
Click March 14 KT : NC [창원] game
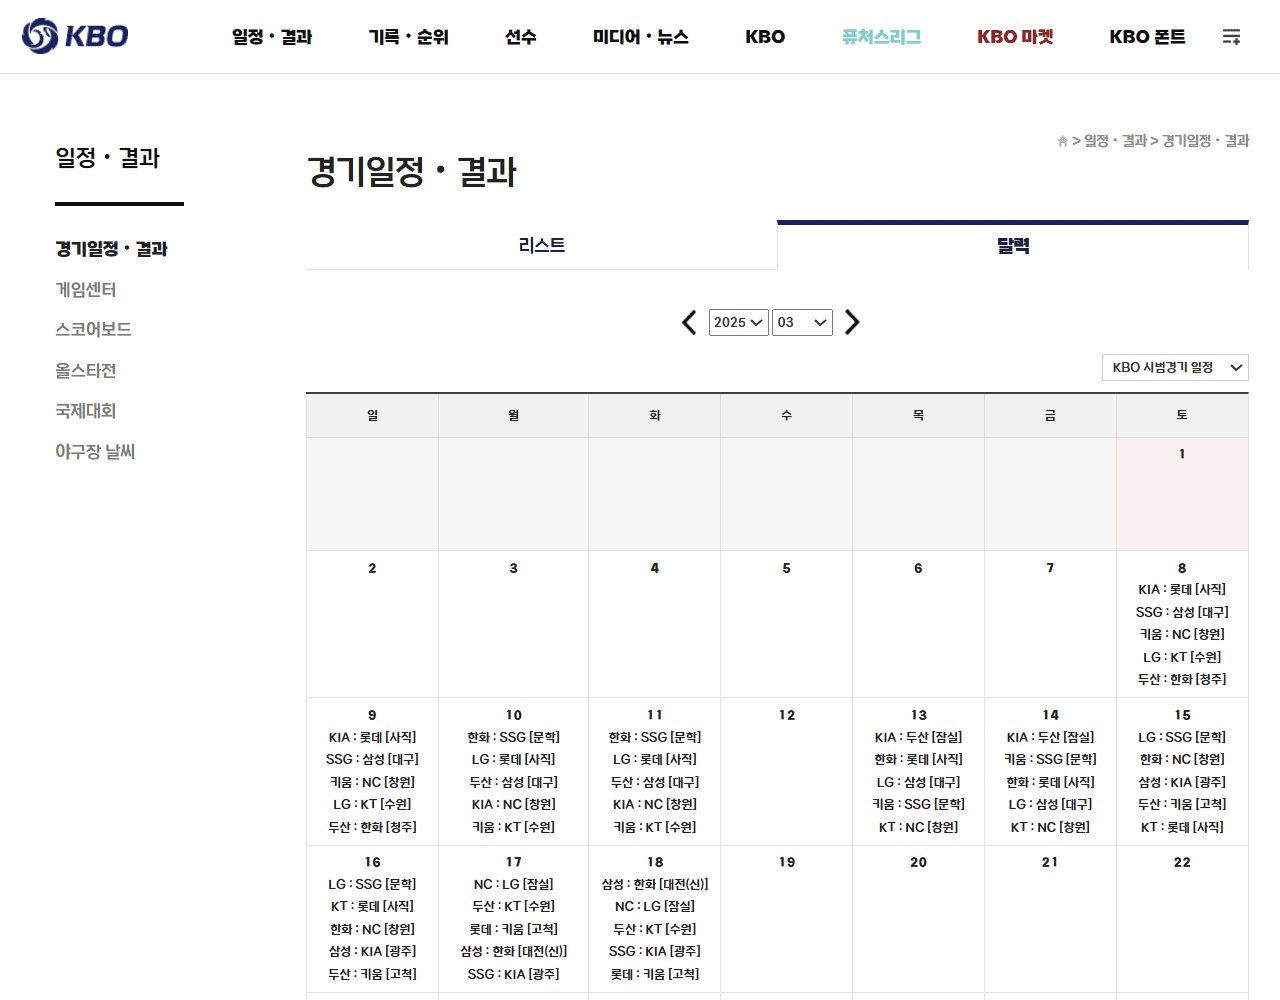(1050, 827)
